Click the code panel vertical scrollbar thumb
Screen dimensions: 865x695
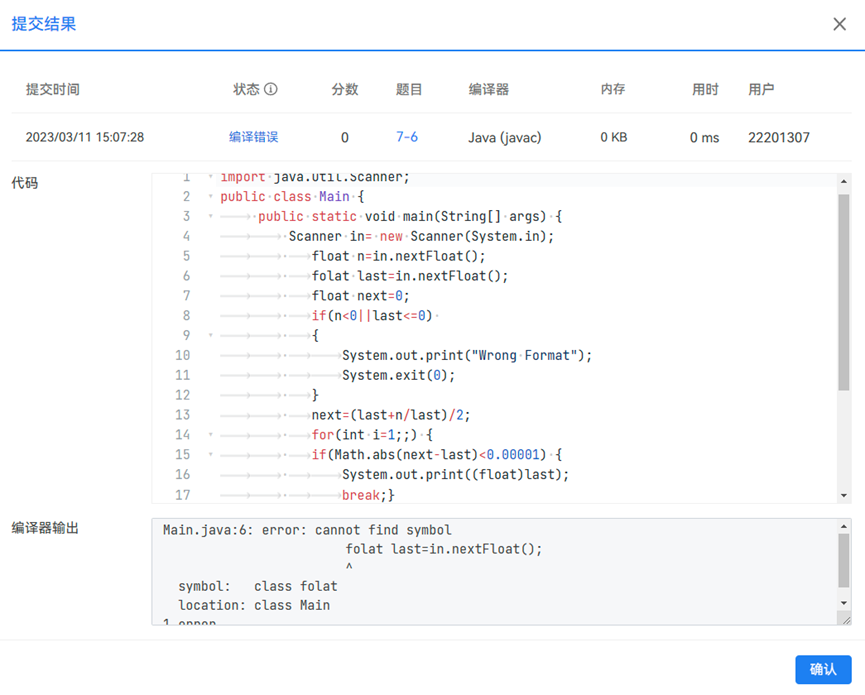(x=844, y=290)
